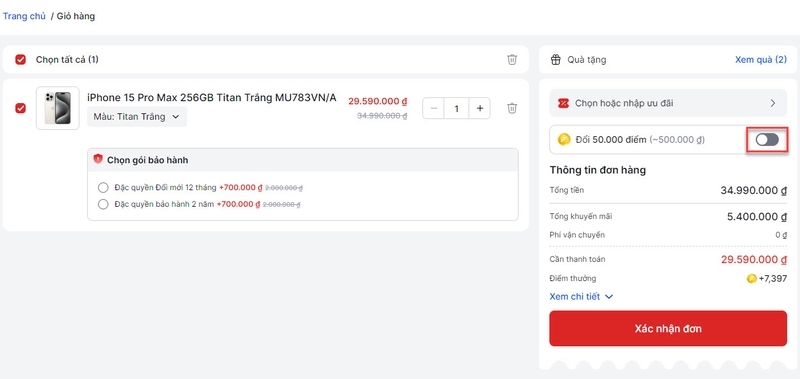Viewport: 800px width, 379px height.
Task: Click Cần thanh toán amount 29.590.000 ₫
Action: [x=754, y=259]
